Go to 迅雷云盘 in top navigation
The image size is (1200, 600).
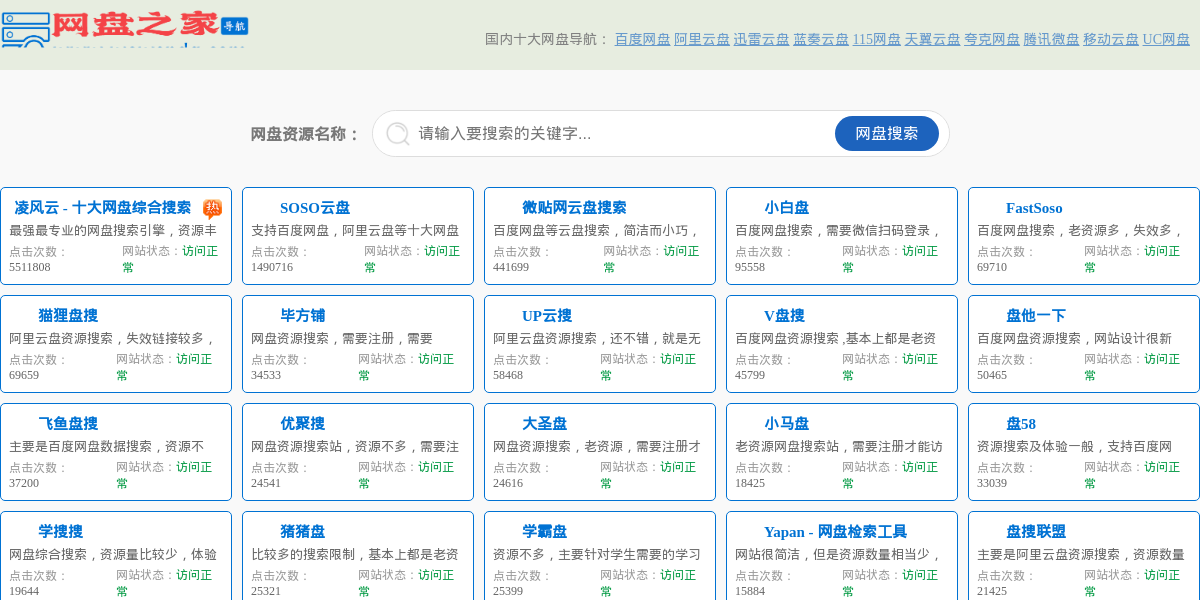click(x=761, y=40)
